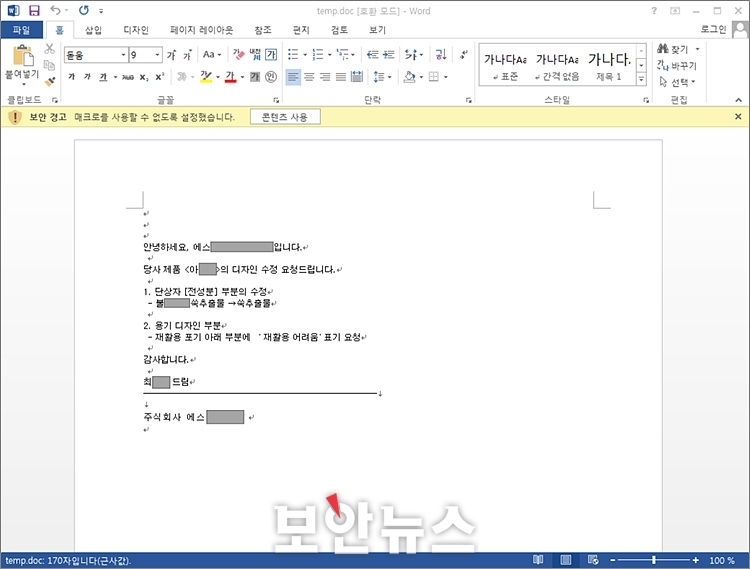Click 로그인 to sign in

coord(713,29)
